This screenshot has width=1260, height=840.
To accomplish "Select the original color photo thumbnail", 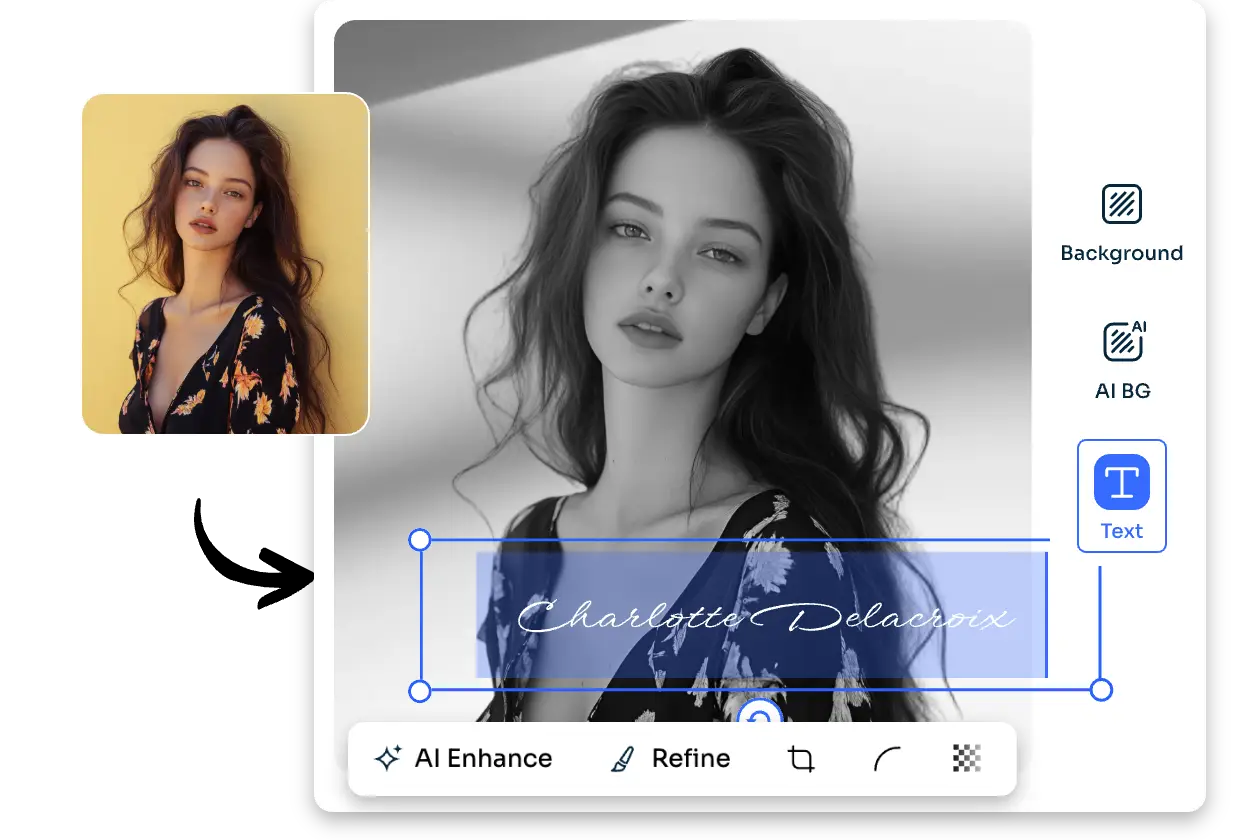I will pyautogui.click(x=225, y=264).
